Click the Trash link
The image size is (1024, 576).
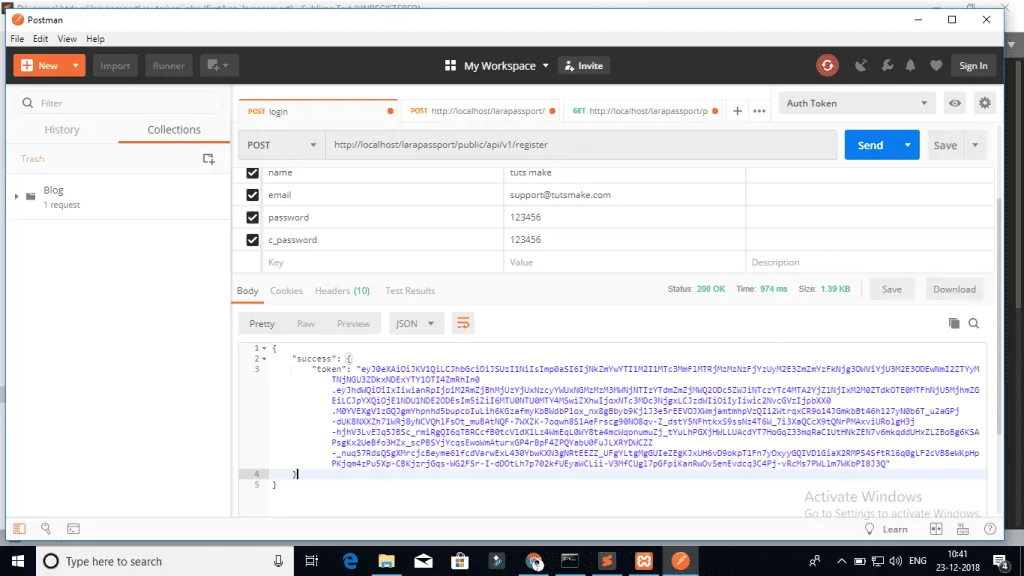32,159
